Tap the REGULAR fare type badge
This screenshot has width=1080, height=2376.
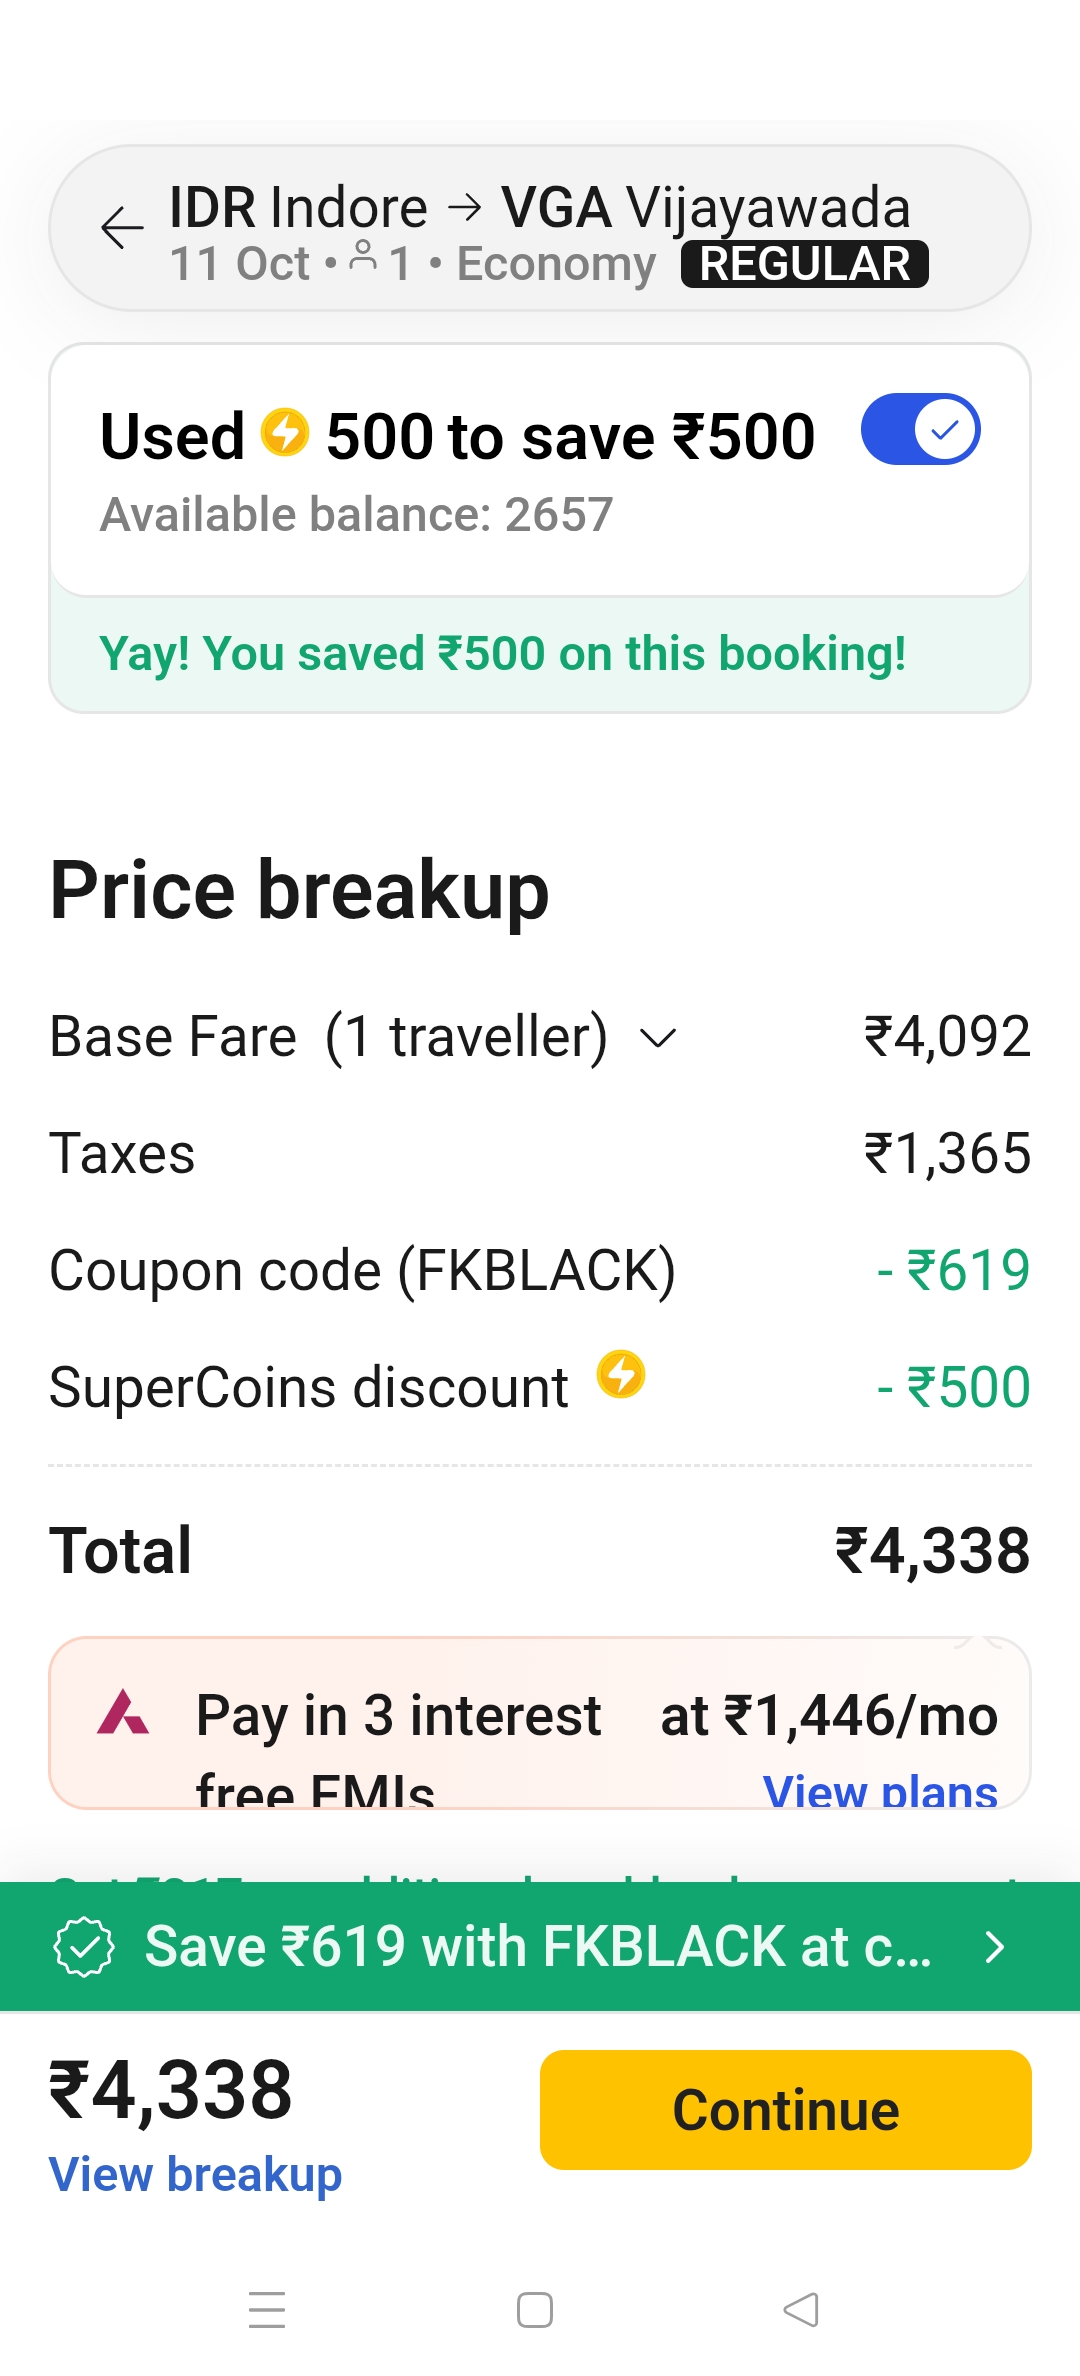(804, 264)
